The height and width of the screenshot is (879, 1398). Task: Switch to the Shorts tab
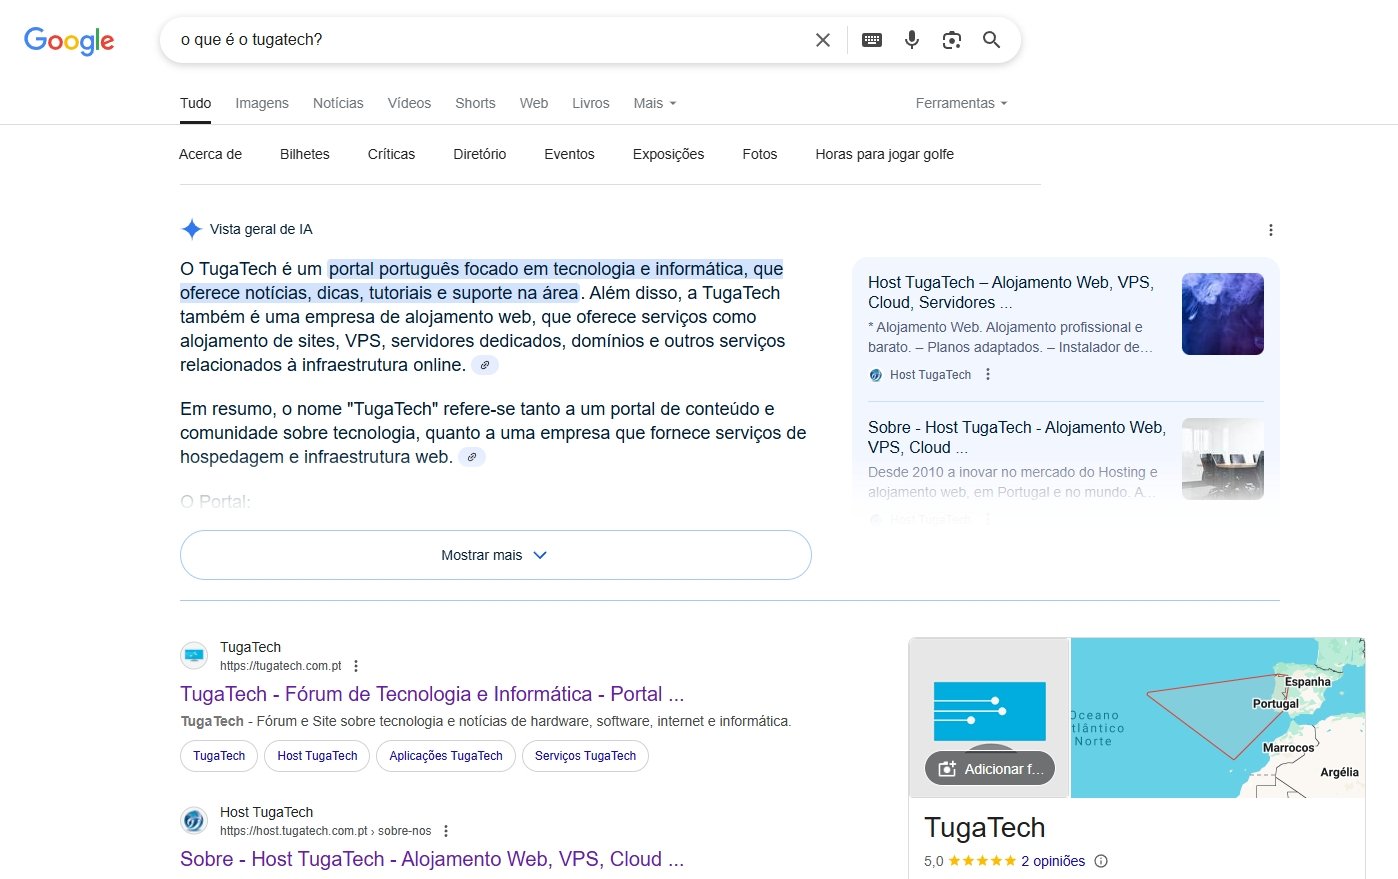pos(475,103)
